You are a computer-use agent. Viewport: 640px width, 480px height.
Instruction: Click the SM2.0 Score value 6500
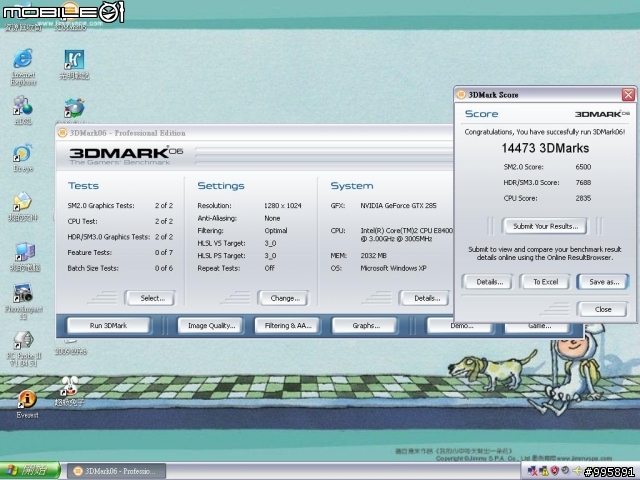583,167
